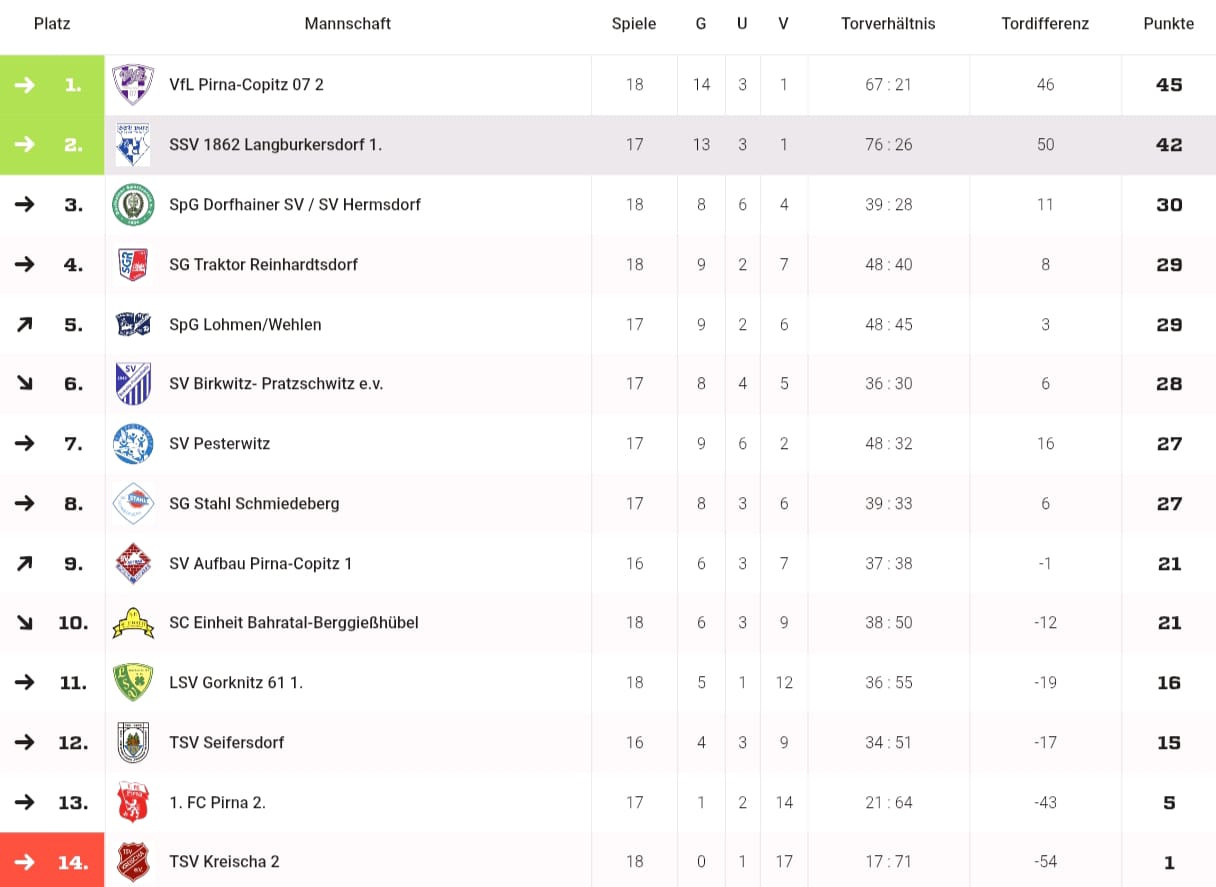Click the Punkte column header

pyautogui.click(x=1168, y=24)
